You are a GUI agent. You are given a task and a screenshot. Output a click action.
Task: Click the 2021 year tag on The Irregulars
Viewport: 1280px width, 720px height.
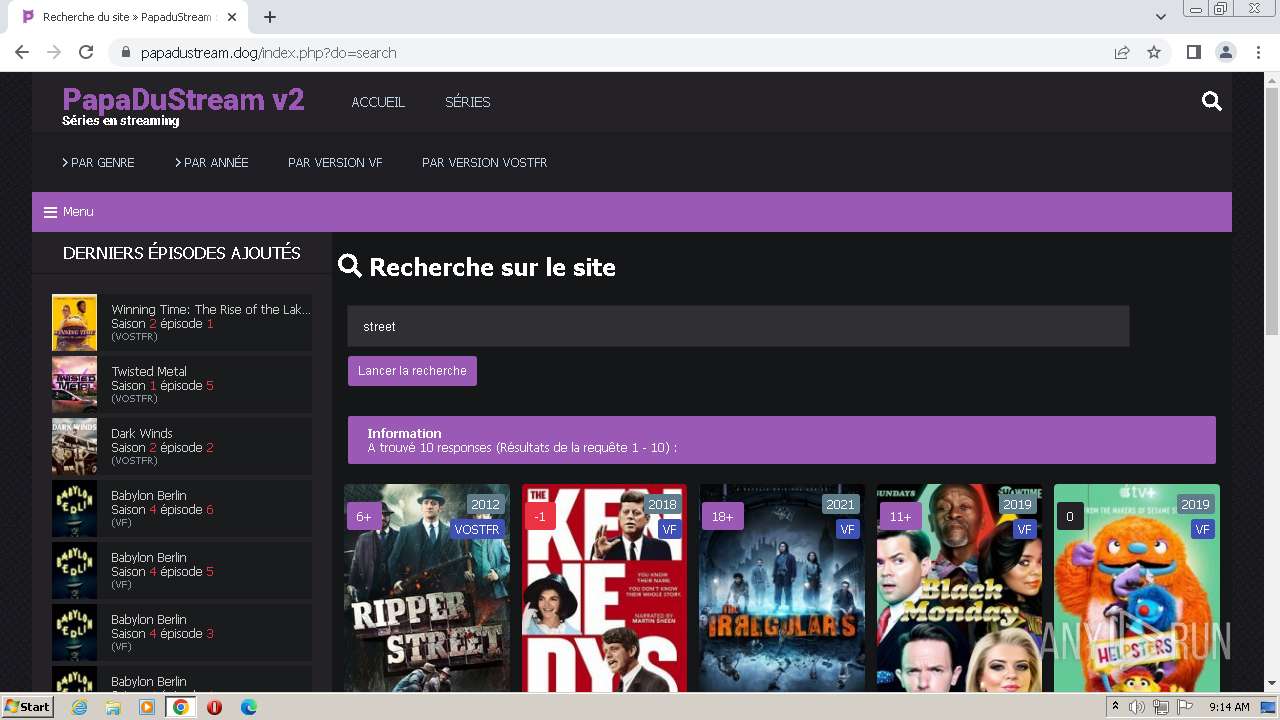[840, 505]
